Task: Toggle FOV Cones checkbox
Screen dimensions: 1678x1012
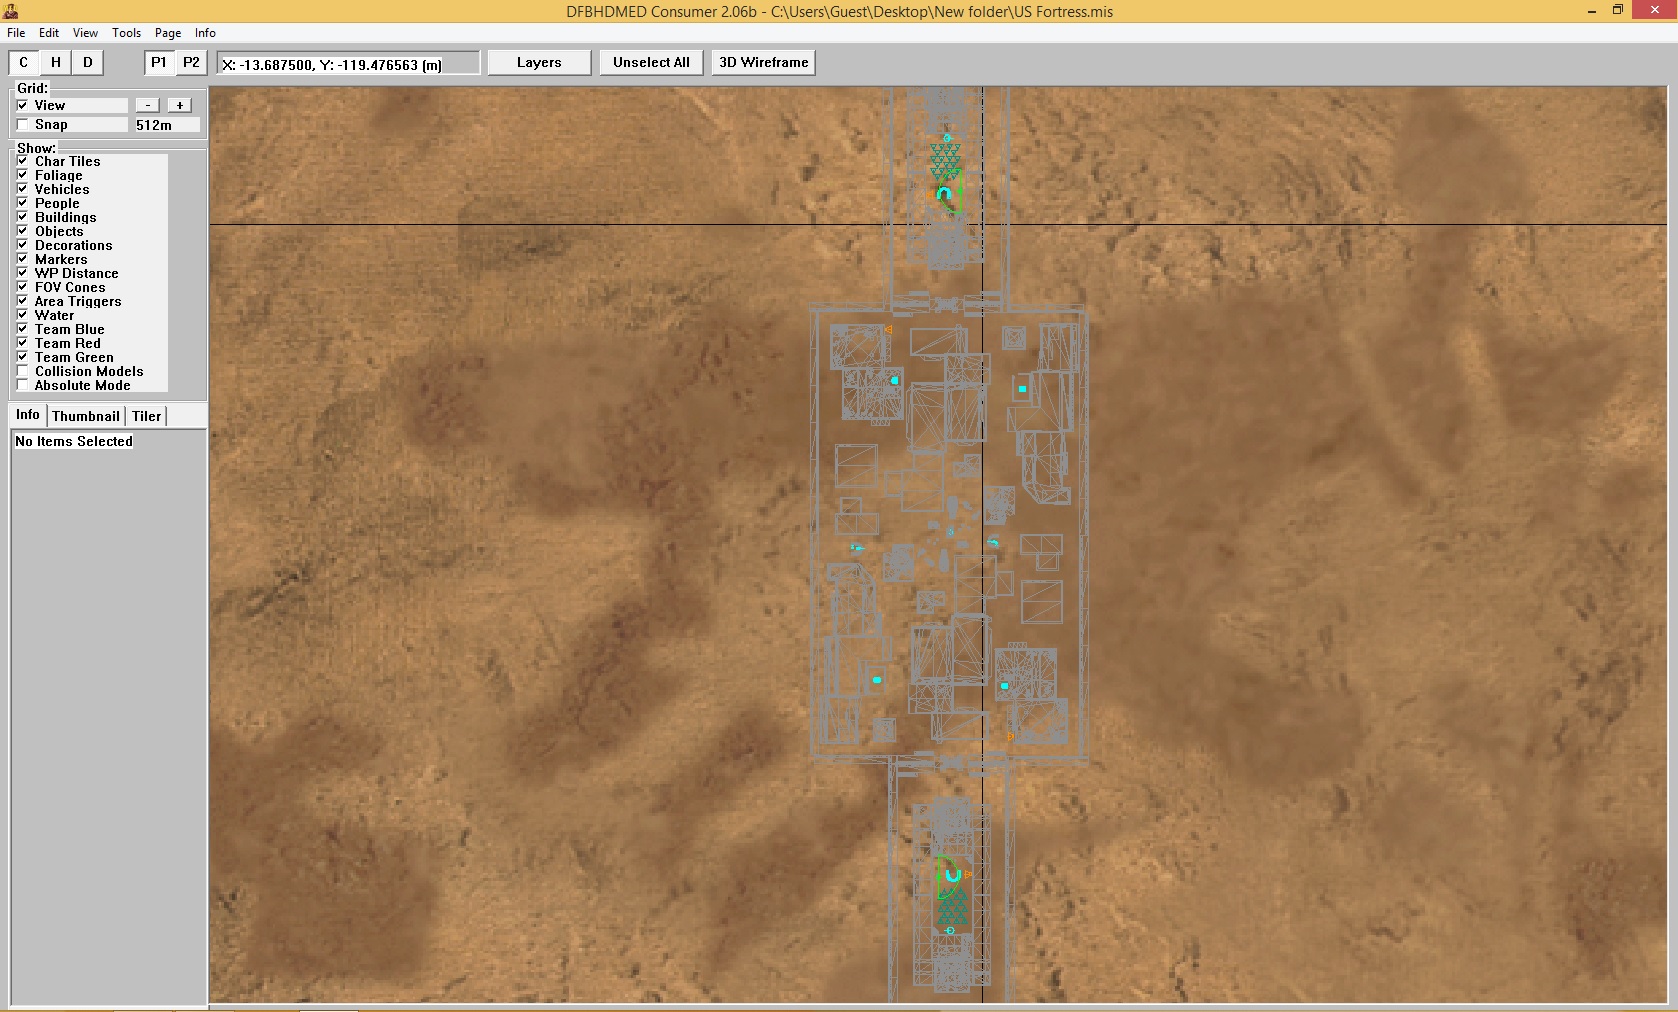Action: click(22, 287)
